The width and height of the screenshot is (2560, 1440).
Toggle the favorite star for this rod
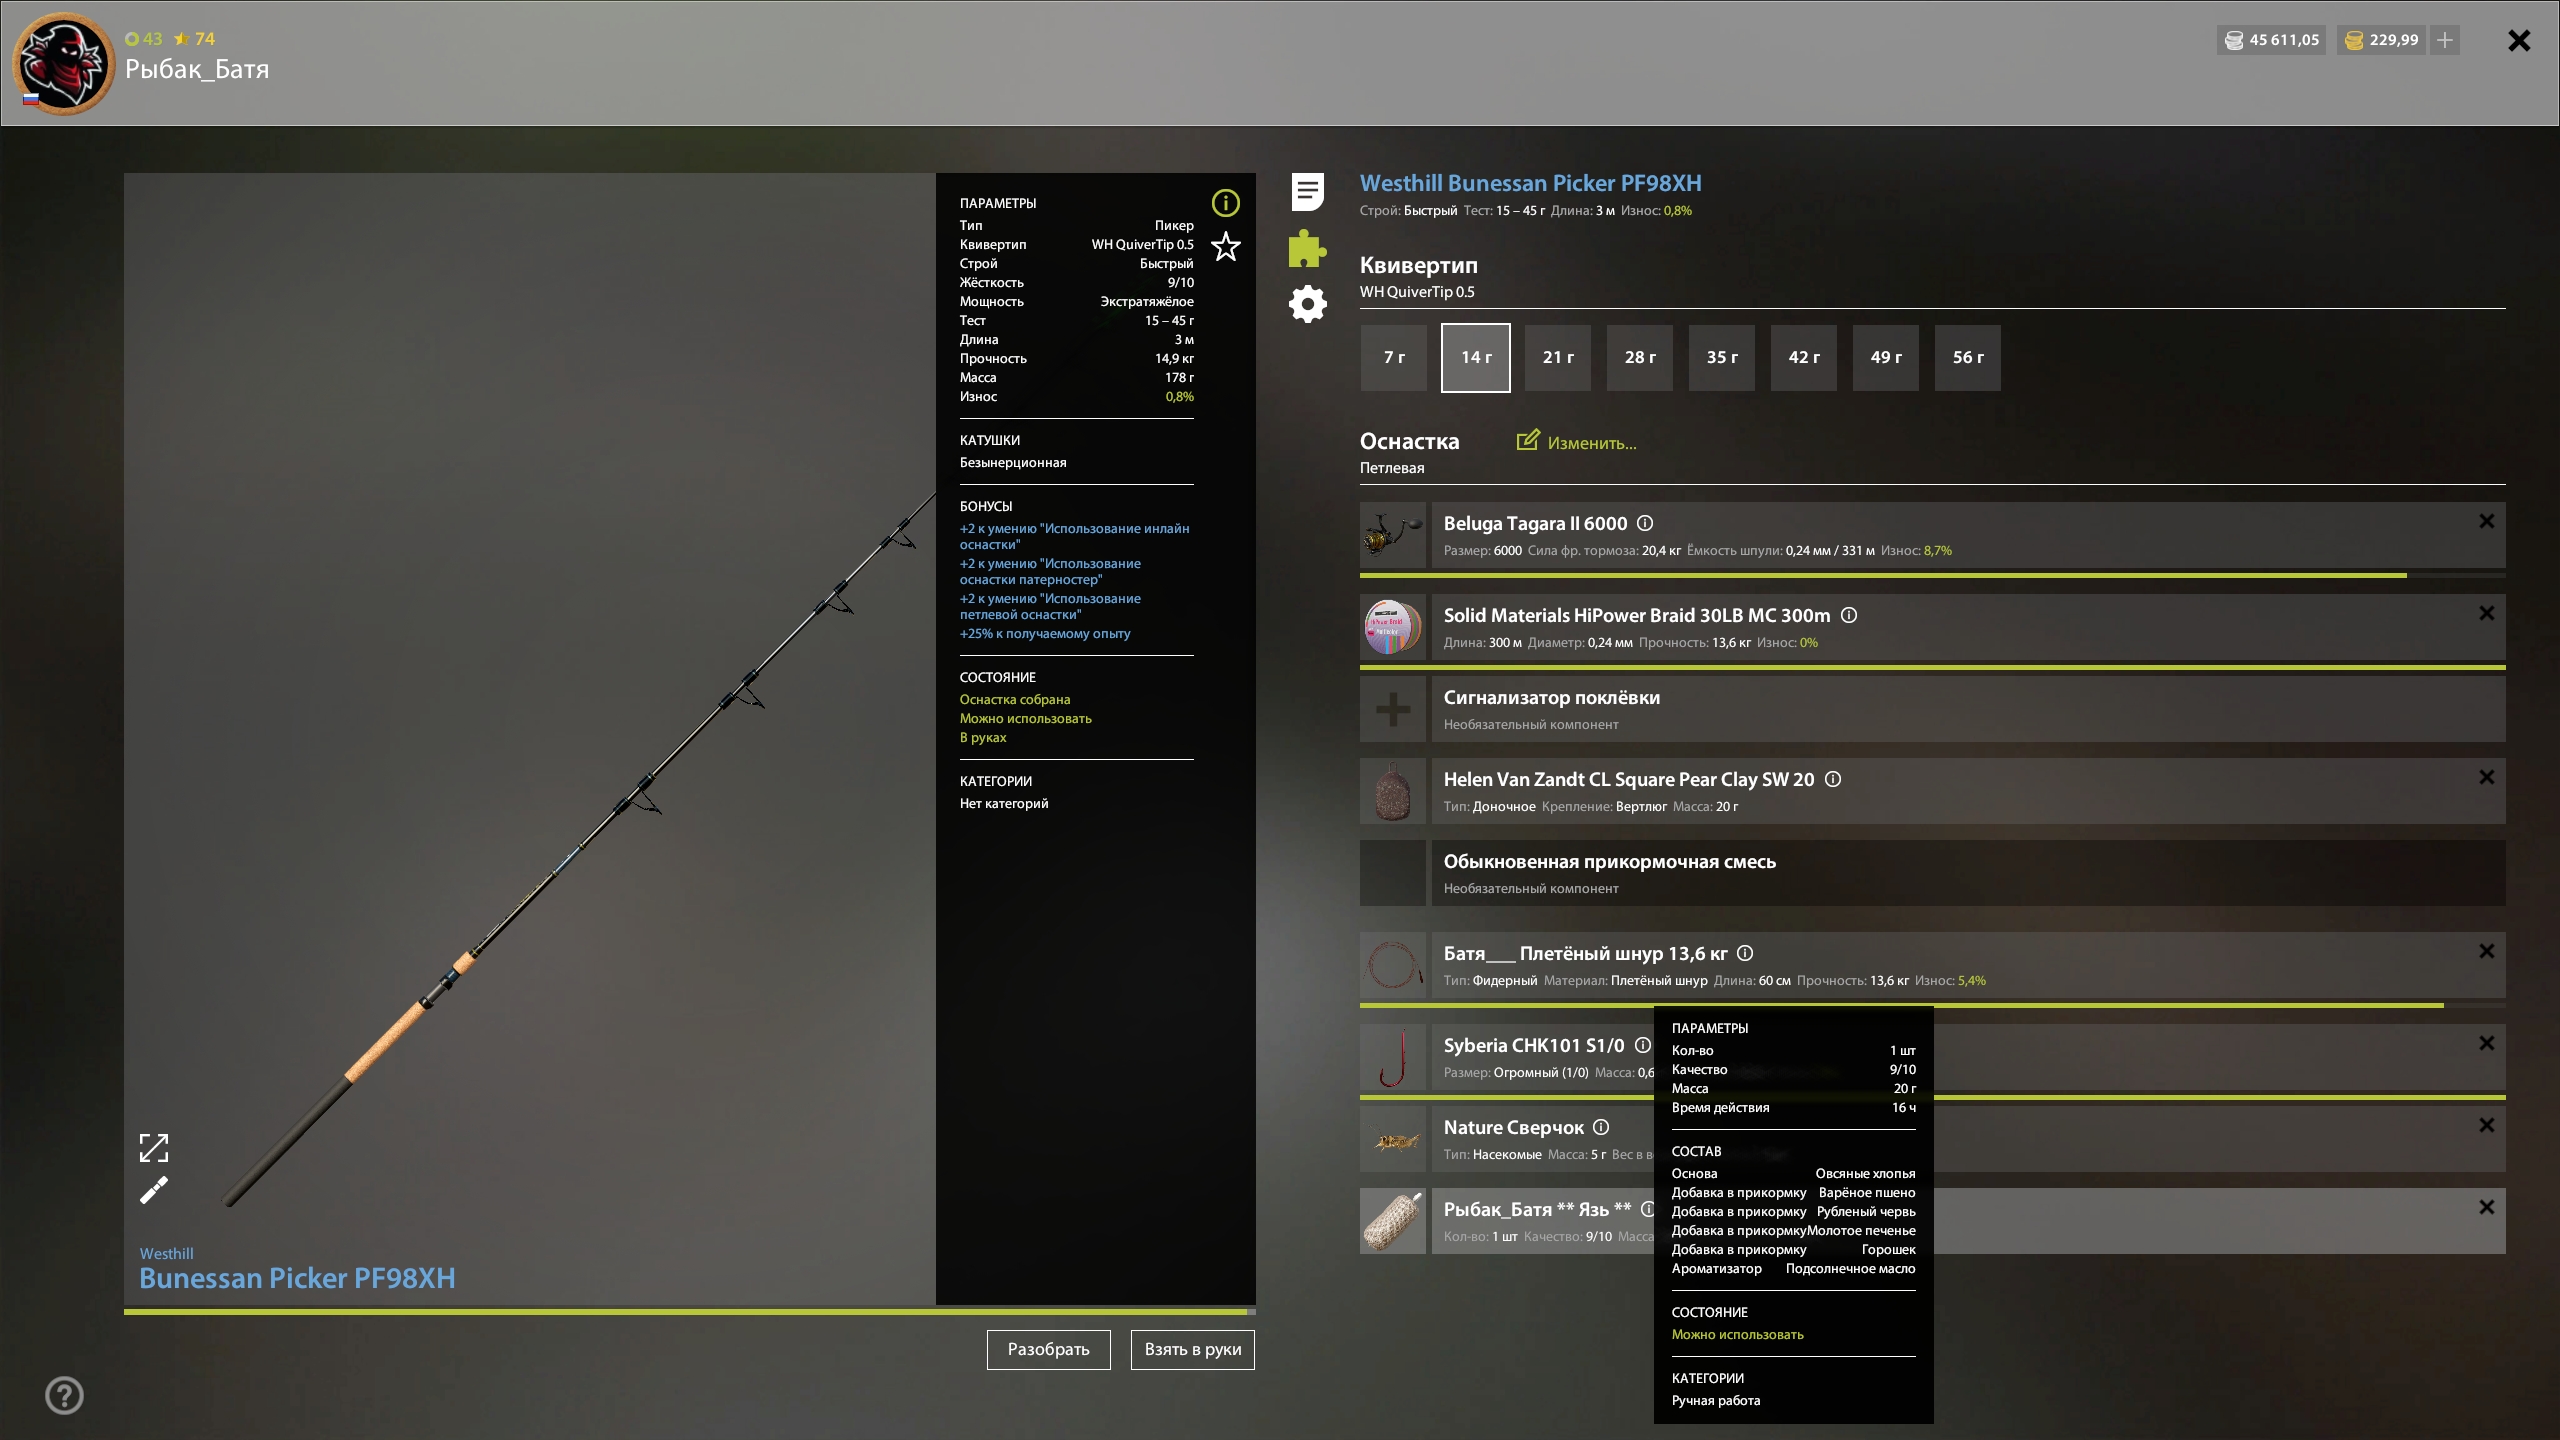pyautogui.click(x=1225, y=246)
